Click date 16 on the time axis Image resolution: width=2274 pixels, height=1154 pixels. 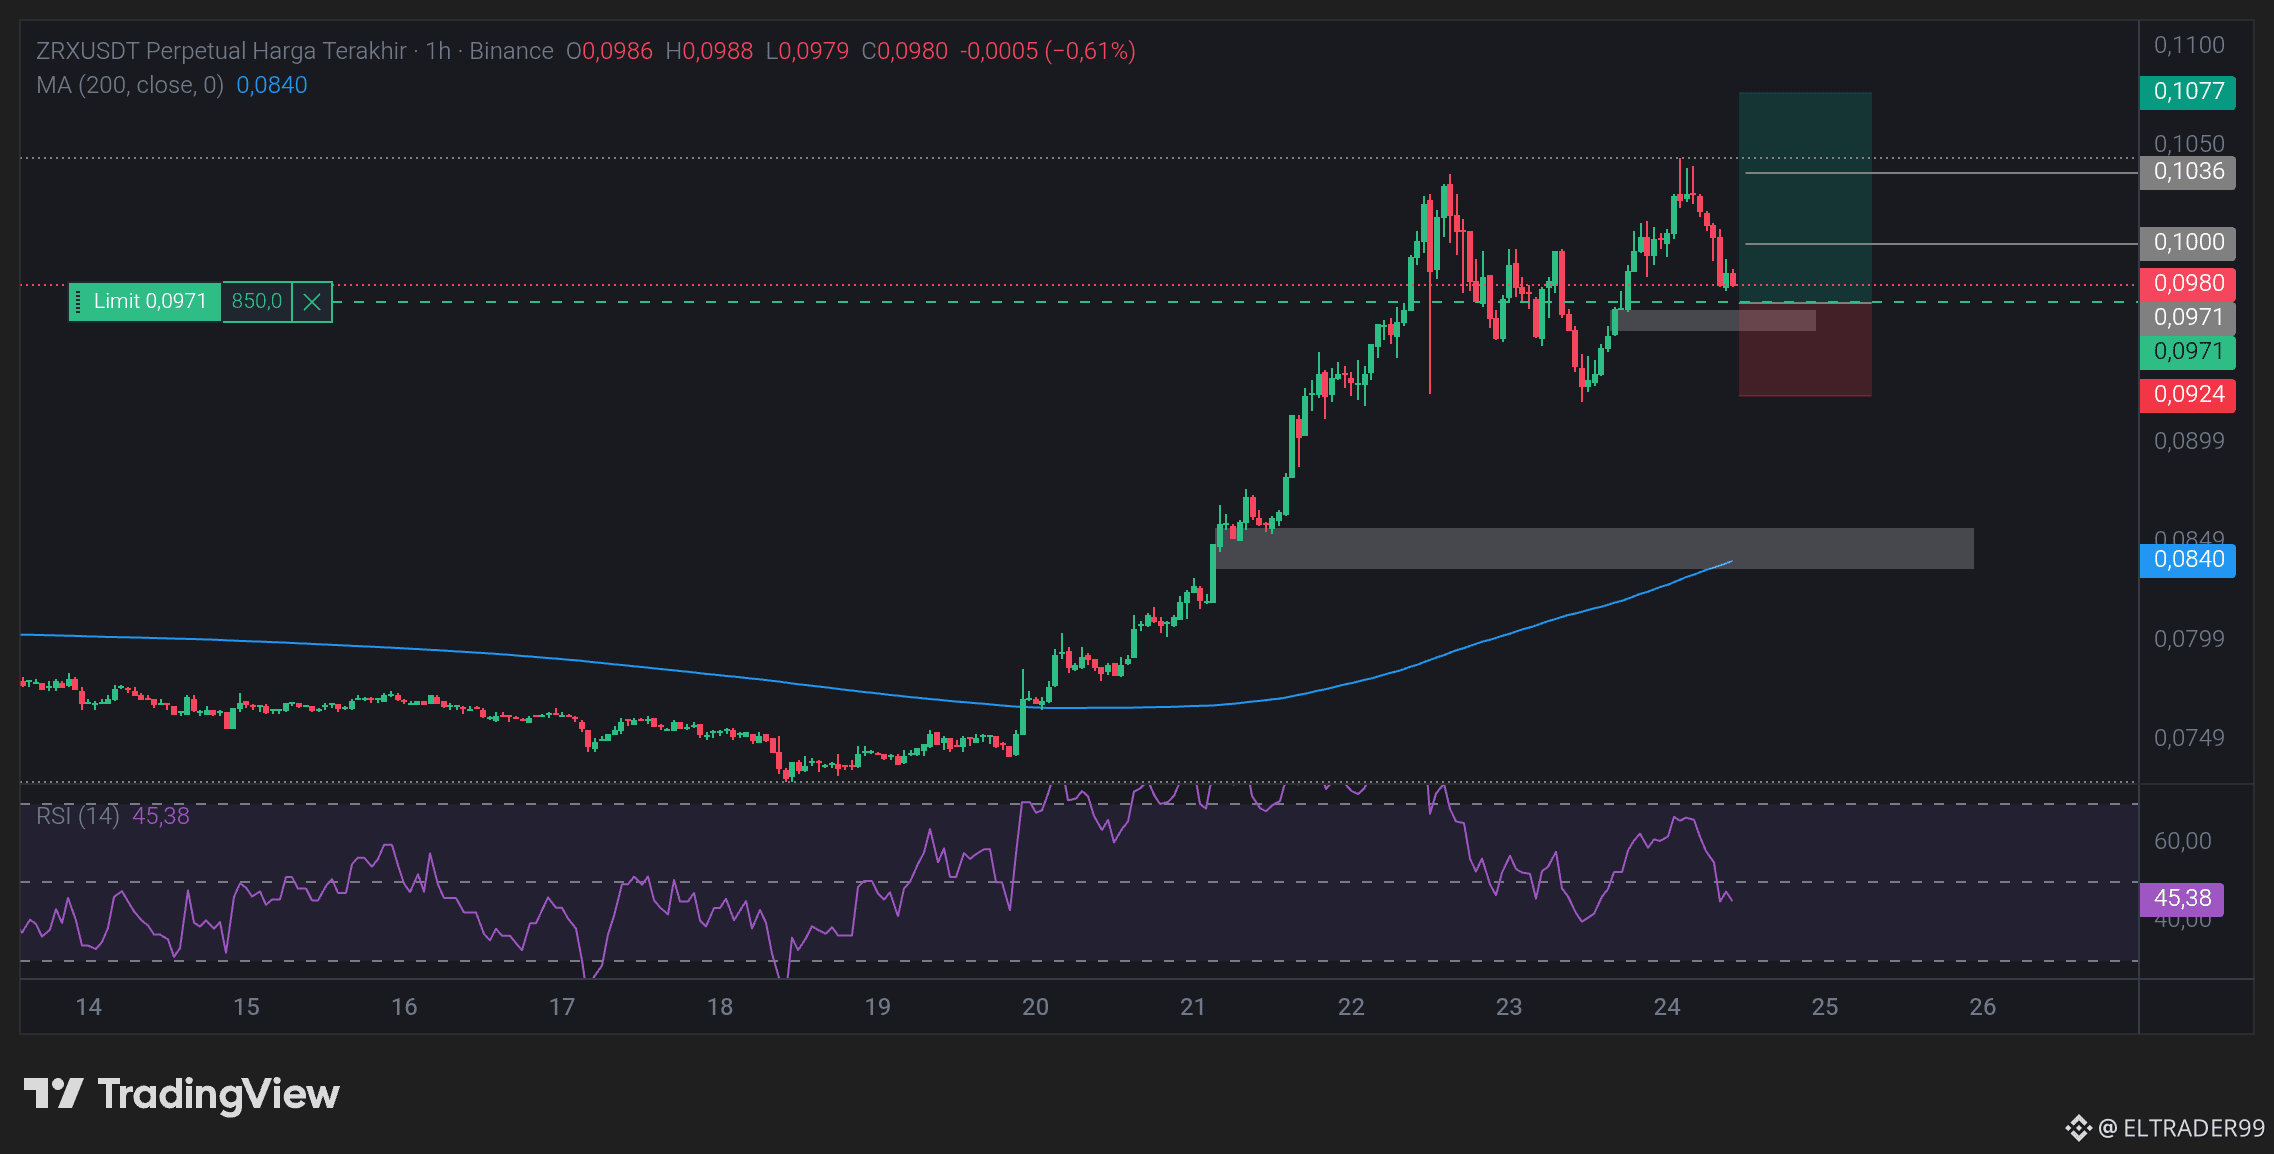coord(404,1007)
